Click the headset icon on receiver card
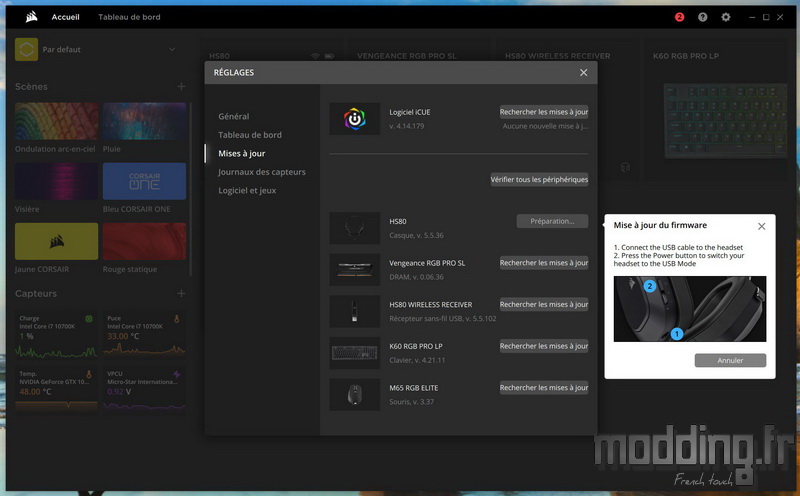 pyautogui.click(x=625, y=167)
